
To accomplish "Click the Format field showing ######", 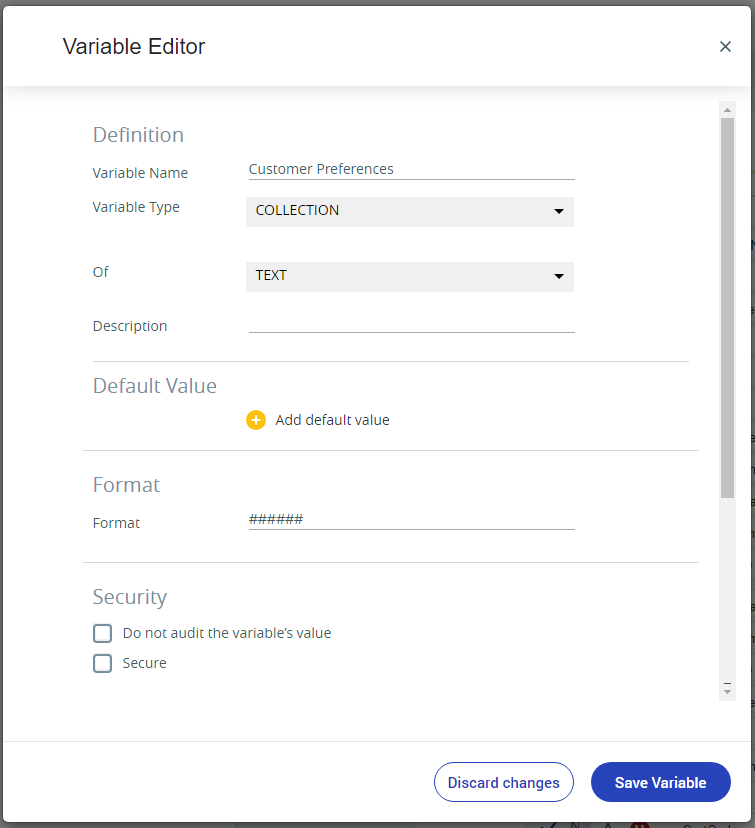I will point(411,520).
